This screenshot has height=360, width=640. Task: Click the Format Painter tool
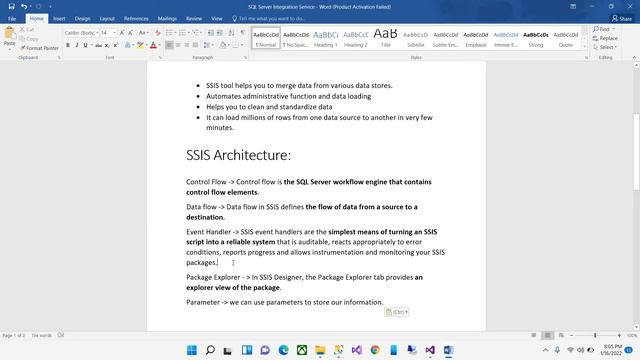click(40, 48)
